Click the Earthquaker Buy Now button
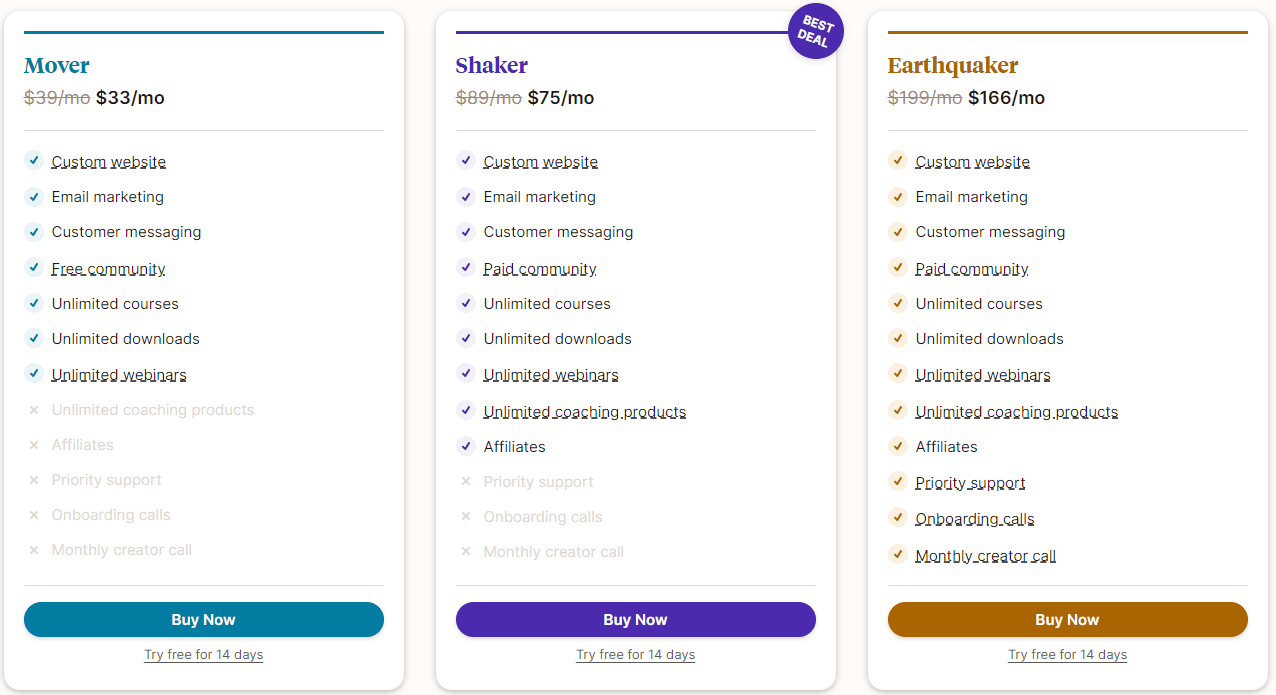The image size is (1276, 695). point(1068,620)
